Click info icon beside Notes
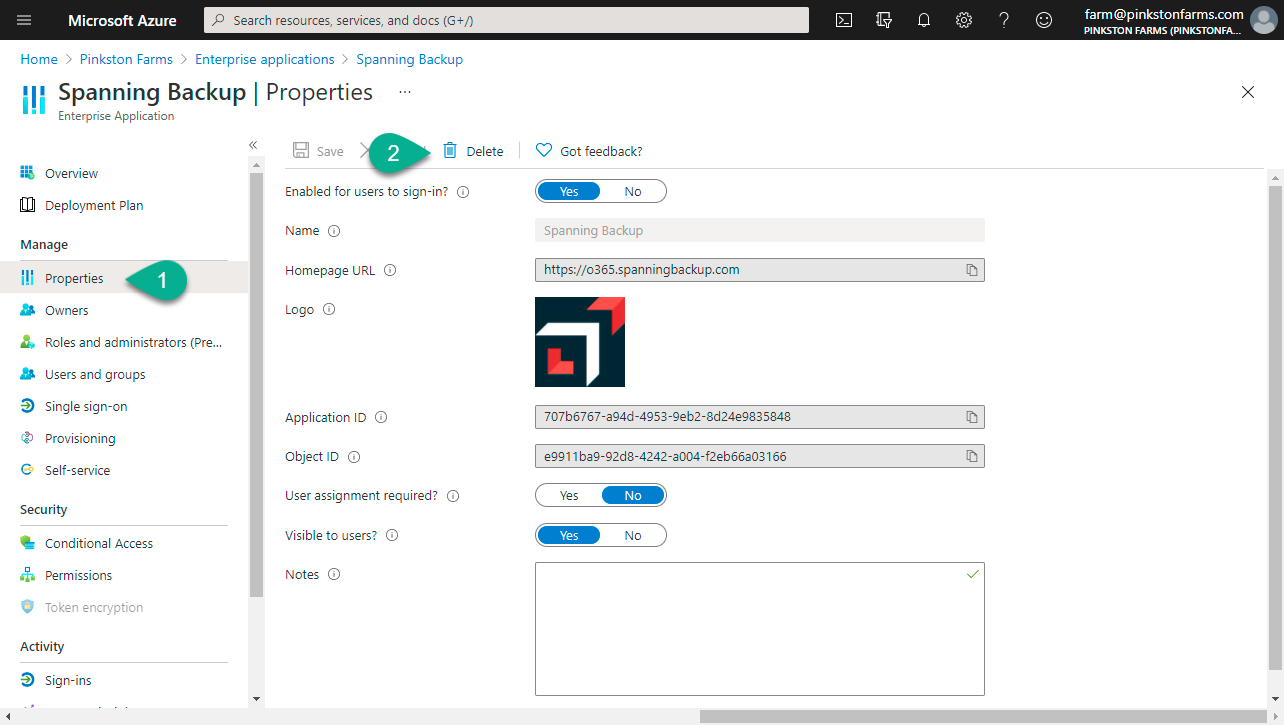 [x=334, y=575]
